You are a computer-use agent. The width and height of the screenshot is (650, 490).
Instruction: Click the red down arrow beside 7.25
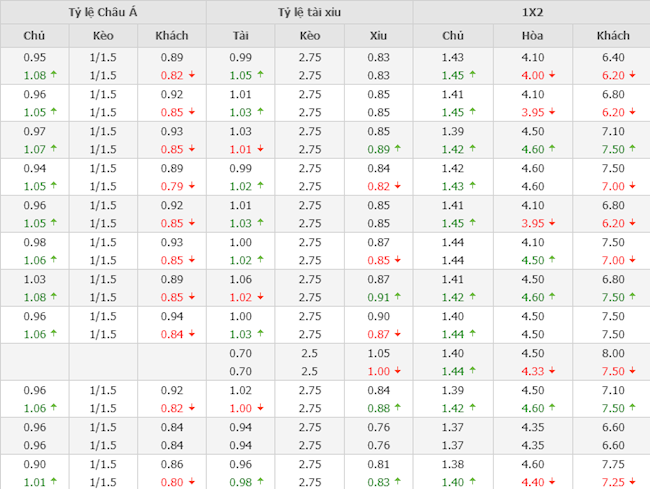[633, 482]
